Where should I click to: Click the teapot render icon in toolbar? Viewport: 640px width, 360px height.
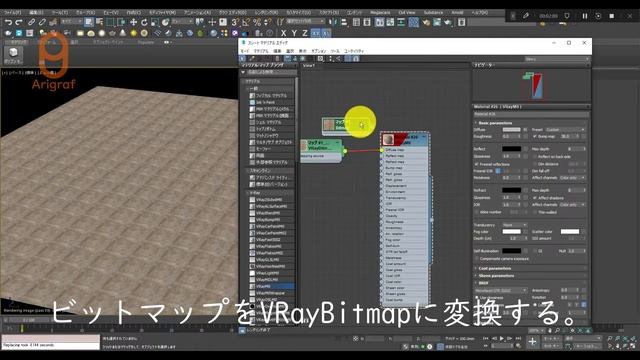(x=448, y=22)
